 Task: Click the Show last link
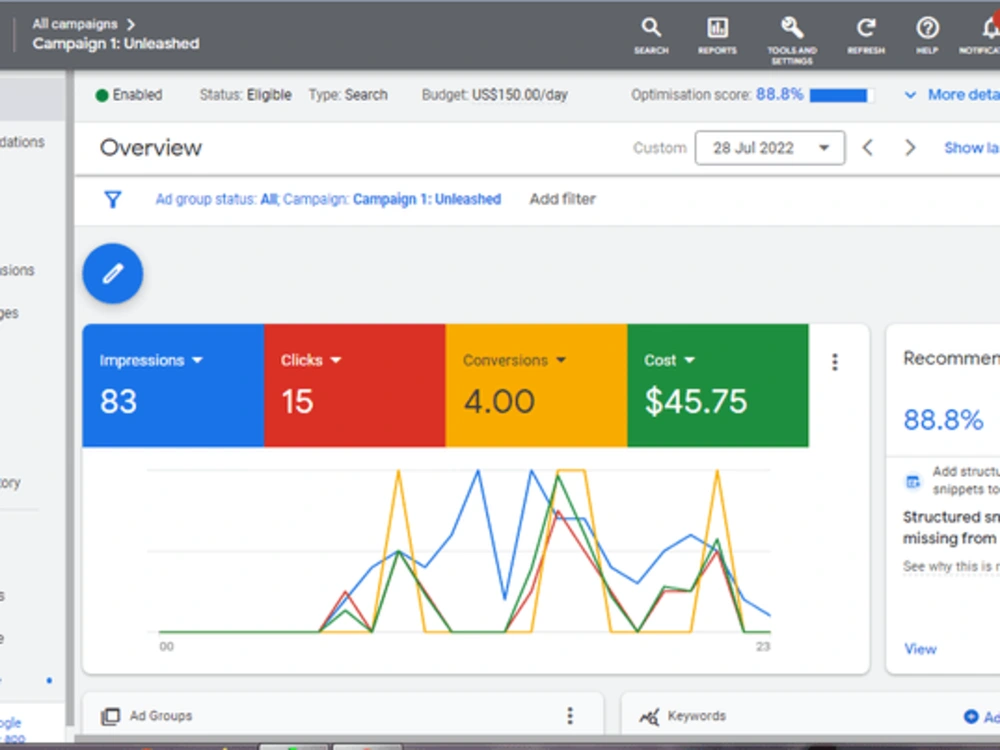click(972, 148)
